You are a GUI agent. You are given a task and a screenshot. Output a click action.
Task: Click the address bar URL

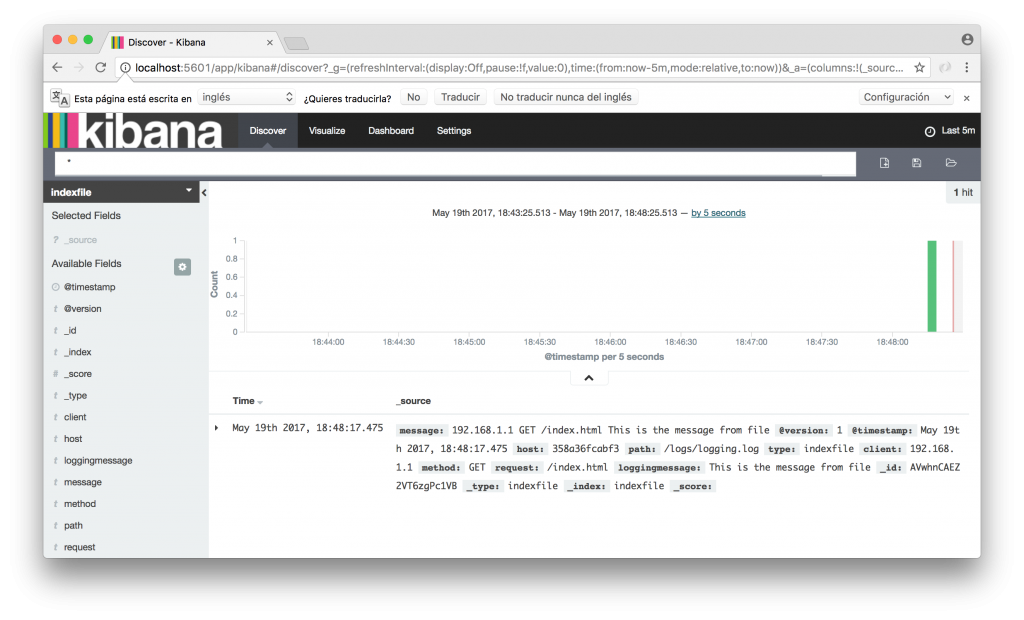[x=519, y=67]
